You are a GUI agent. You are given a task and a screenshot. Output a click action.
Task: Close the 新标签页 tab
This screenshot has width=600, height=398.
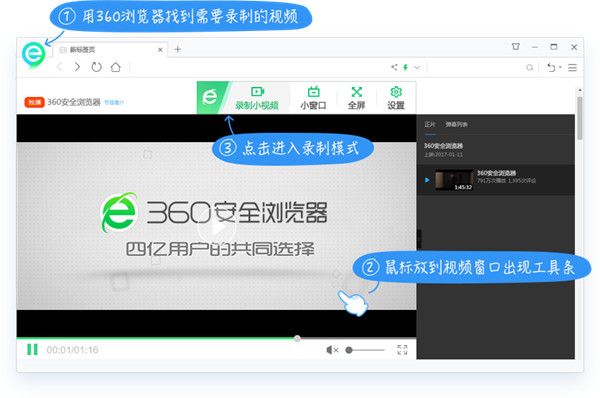pos(160,49)
